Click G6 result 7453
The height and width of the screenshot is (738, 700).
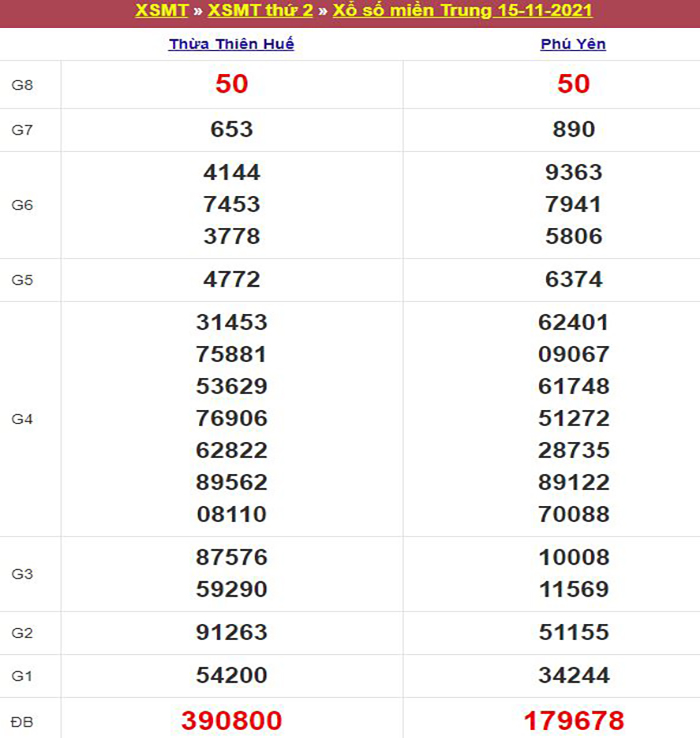(x=231, y=204)
